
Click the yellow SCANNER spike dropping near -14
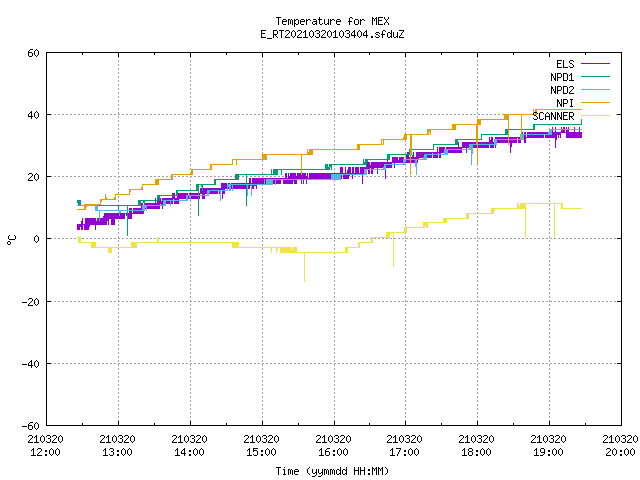(304, 267)
